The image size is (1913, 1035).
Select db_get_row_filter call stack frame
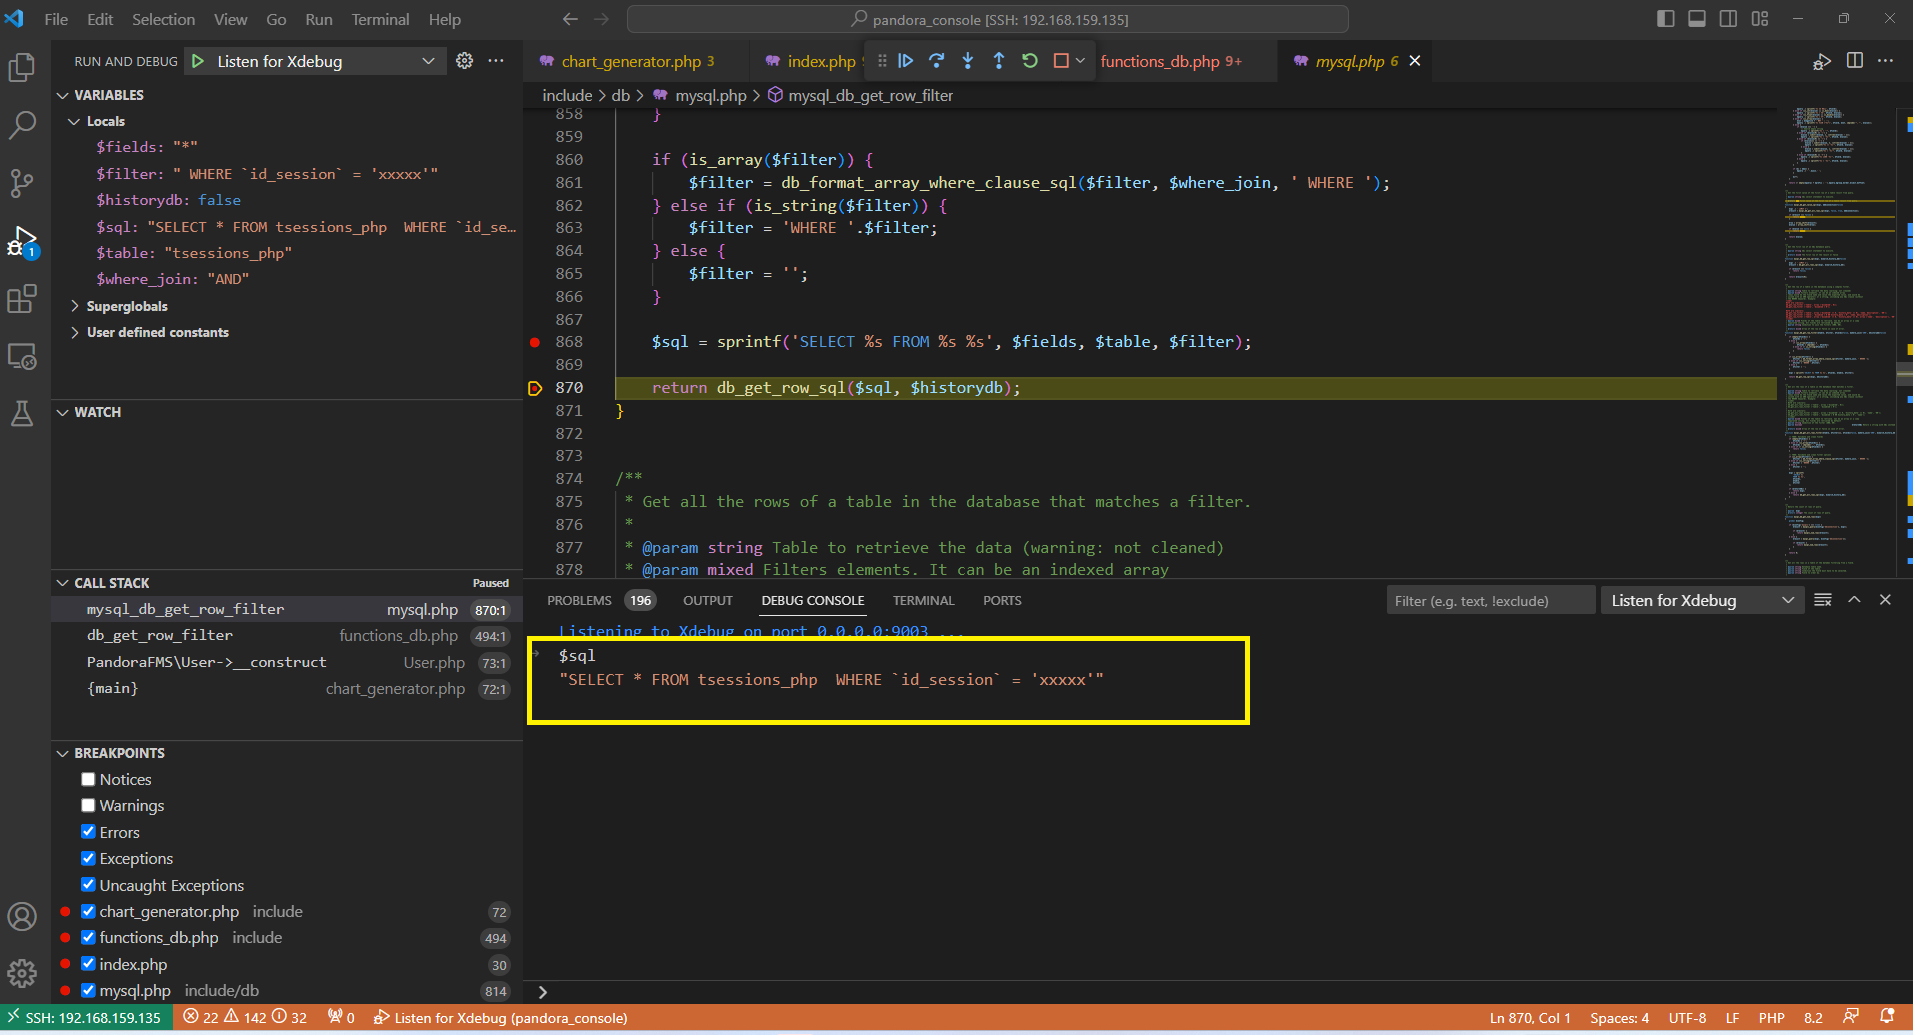pyautogui.click(x=286, y=635)
